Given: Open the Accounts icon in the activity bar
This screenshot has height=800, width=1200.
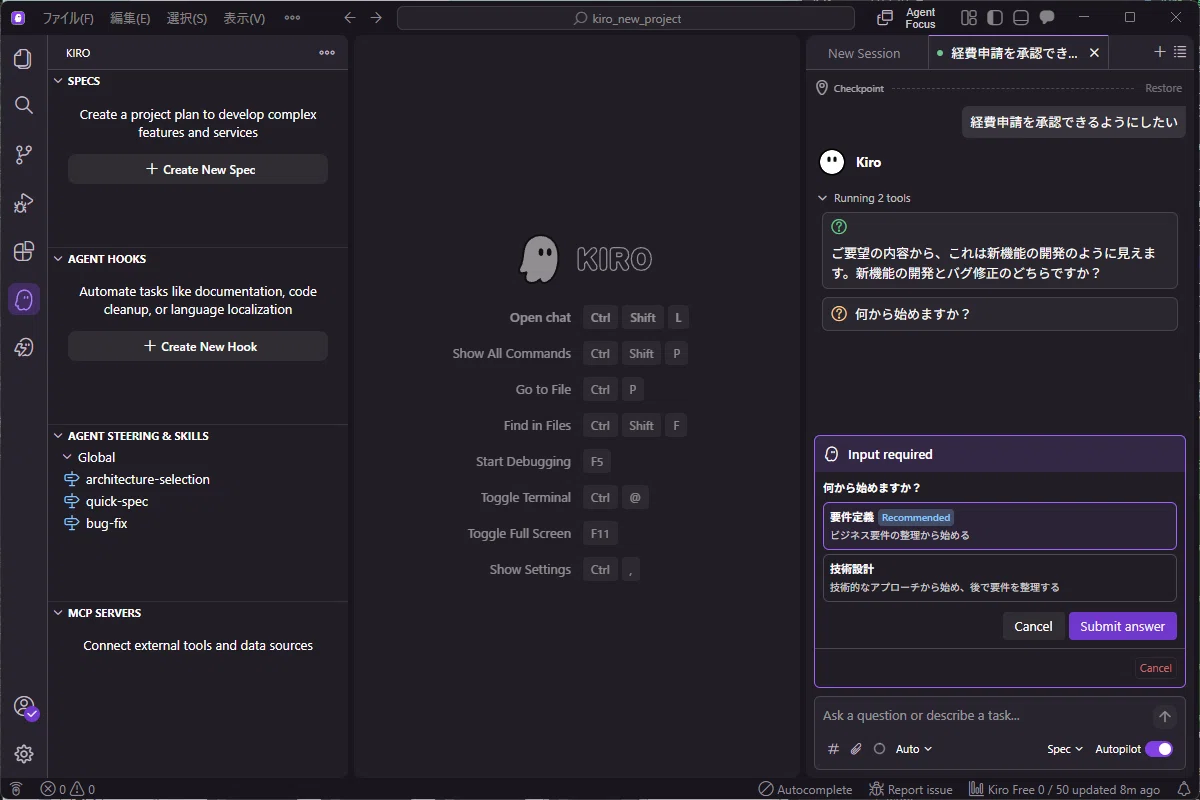Looking at the screenshot, I should (24, 707).
